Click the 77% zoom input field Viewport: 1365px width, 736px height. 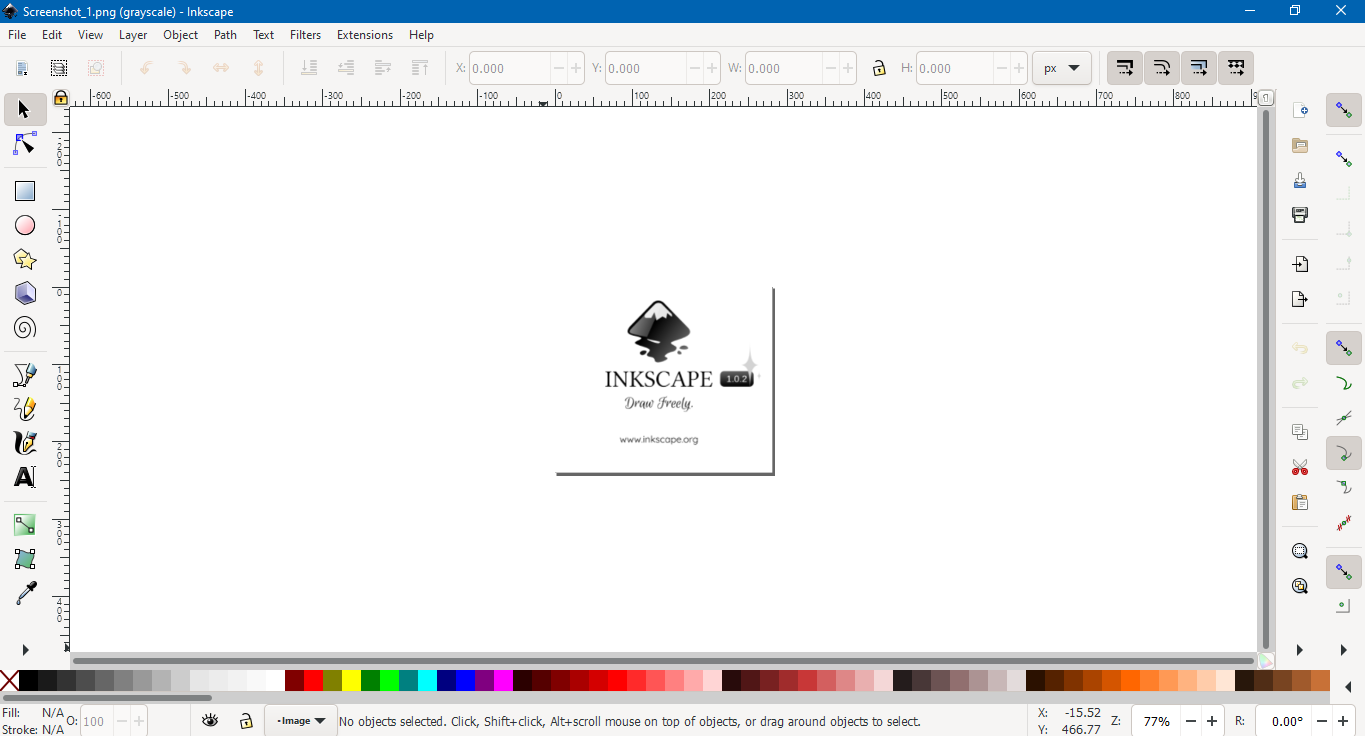pyautogui.click(x=1157, y=721)
